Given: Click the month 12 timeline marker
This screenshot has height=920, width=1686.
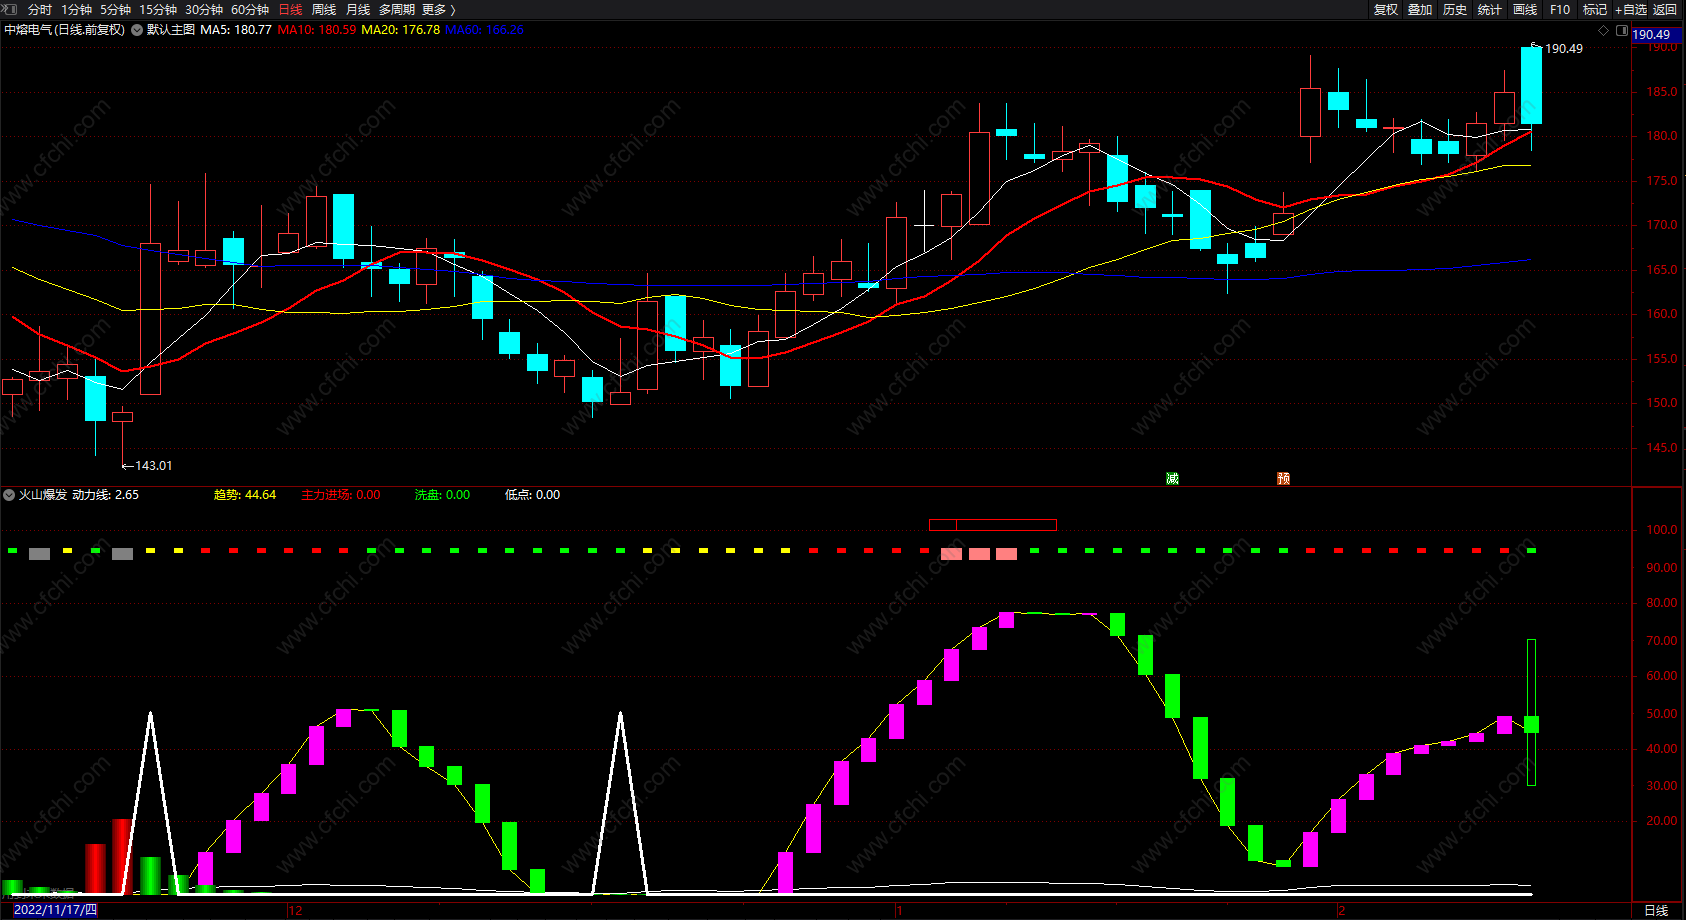Looking at the screenshot, I should (295, 910).
